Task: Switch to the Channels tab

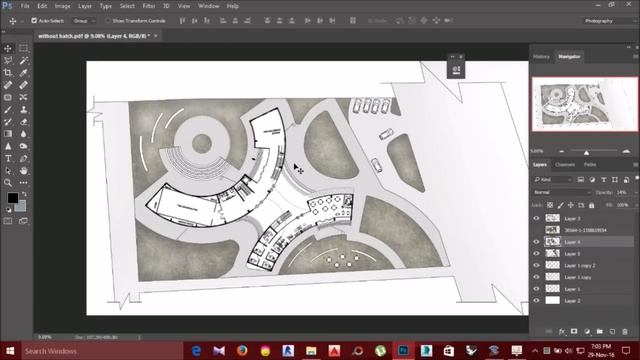Action: click(x=565, y=164)
